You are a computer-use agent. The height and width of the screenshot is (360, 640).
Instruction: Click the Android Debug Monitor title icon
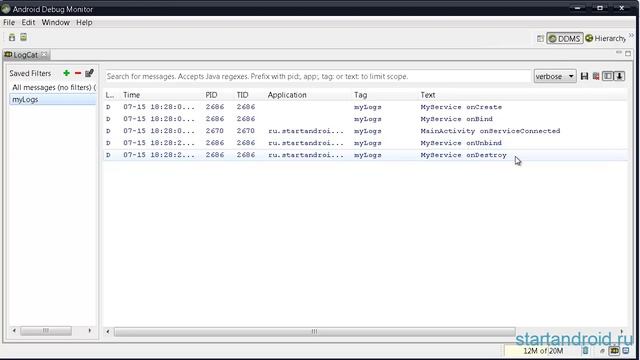pos(6,9)
